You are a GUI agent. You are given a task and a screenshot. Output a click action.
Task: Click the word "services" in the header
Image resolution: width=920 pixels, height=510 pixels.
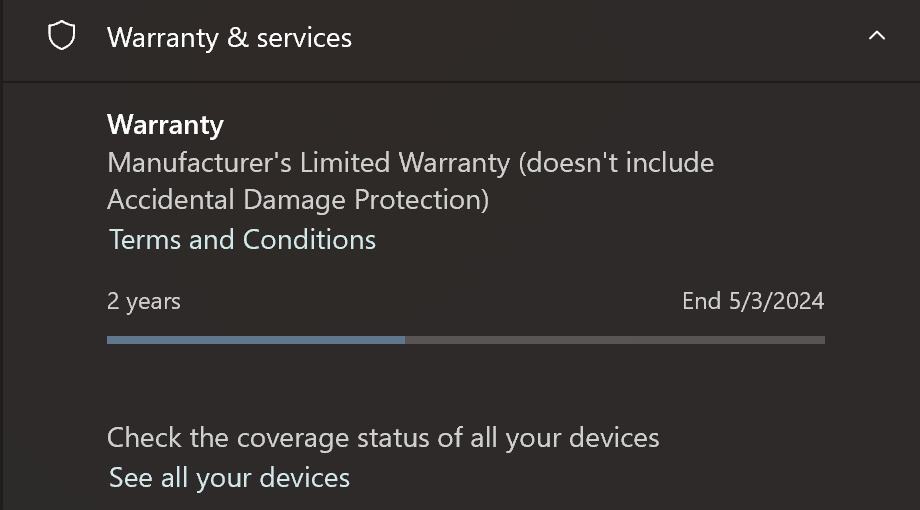pyautogui.click(x=304, y=37)
